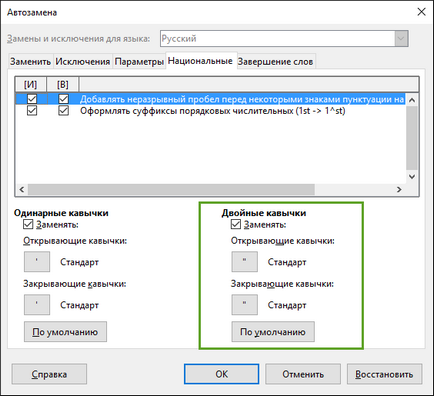Open the Исключения tab
This screenshot has width=434, height=396.
(83, 62)
